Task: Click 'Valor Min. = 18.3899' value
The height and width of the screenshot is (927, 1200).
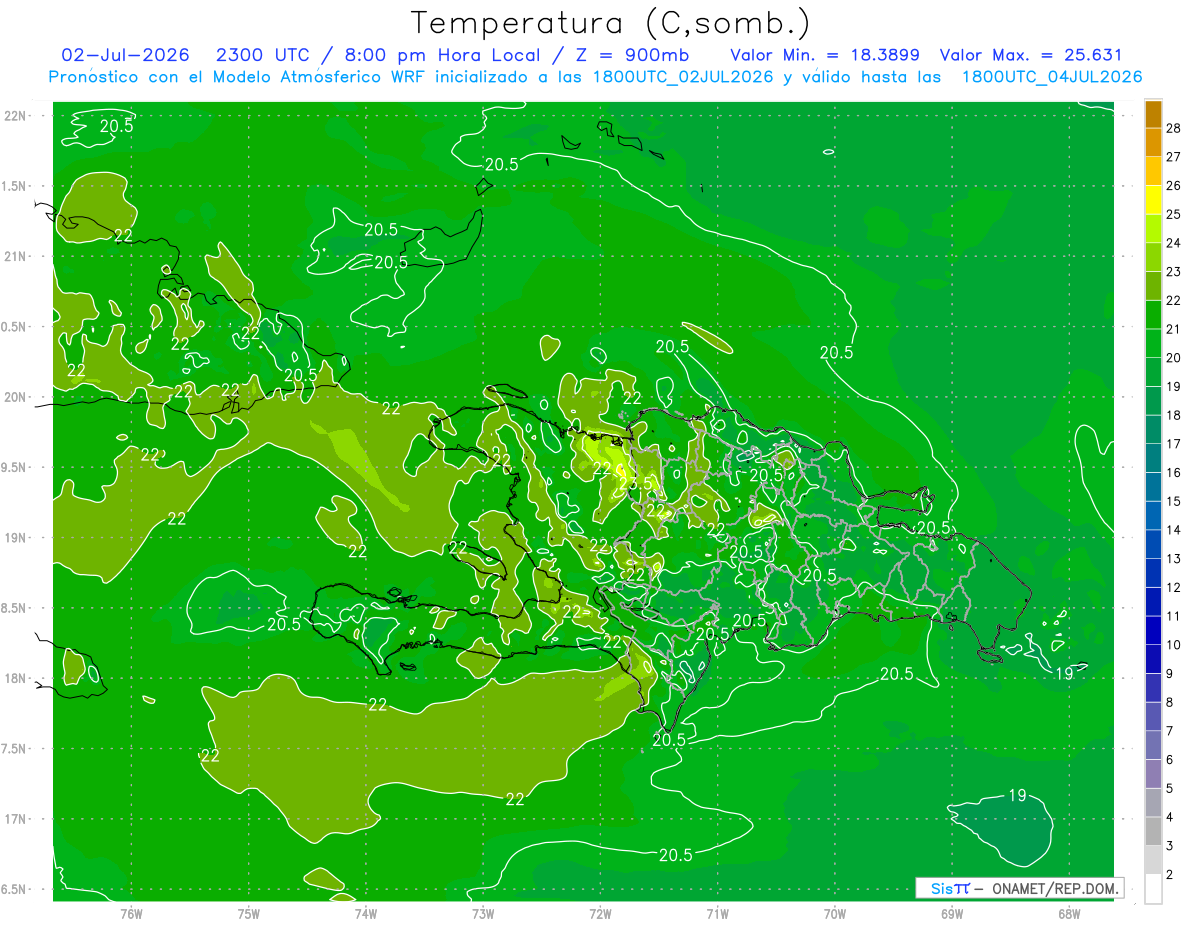Action: pos(825,55)
